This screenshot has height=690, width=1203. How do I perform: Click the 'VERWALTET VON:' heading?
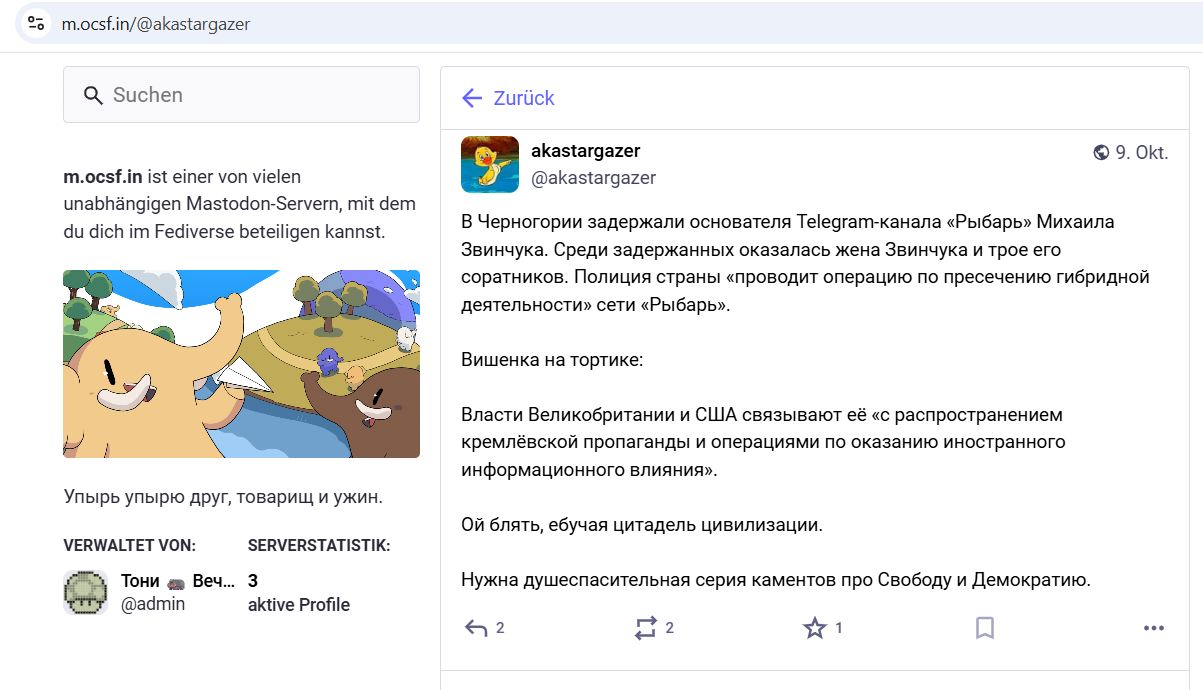pyautogui.click(x=130, y=546)
